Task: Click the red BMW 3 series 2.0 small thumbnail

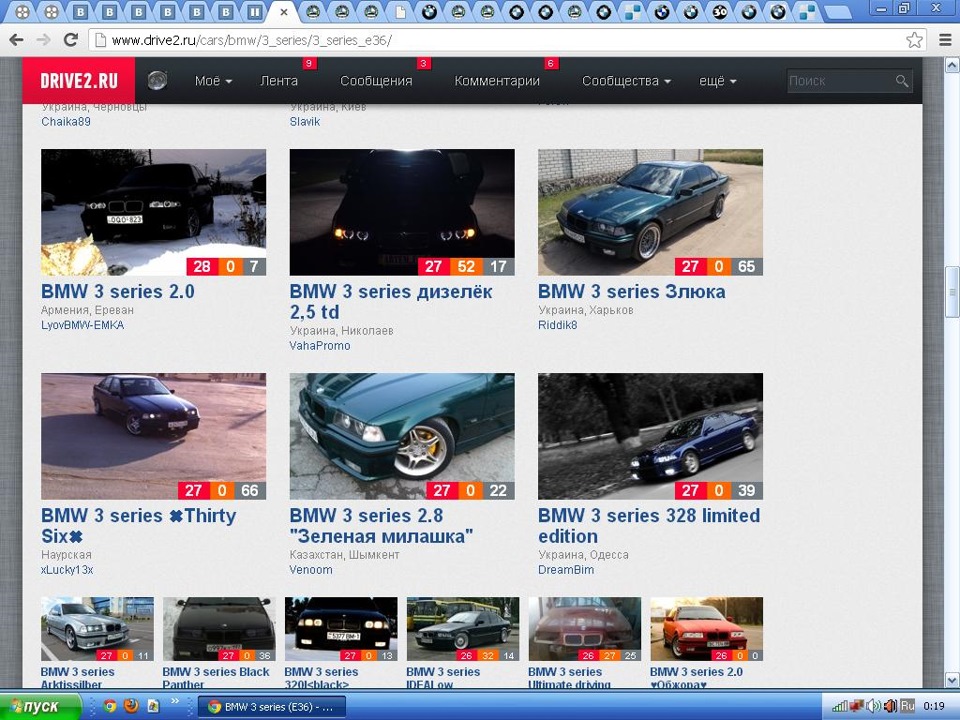Action: pos(707,629)
